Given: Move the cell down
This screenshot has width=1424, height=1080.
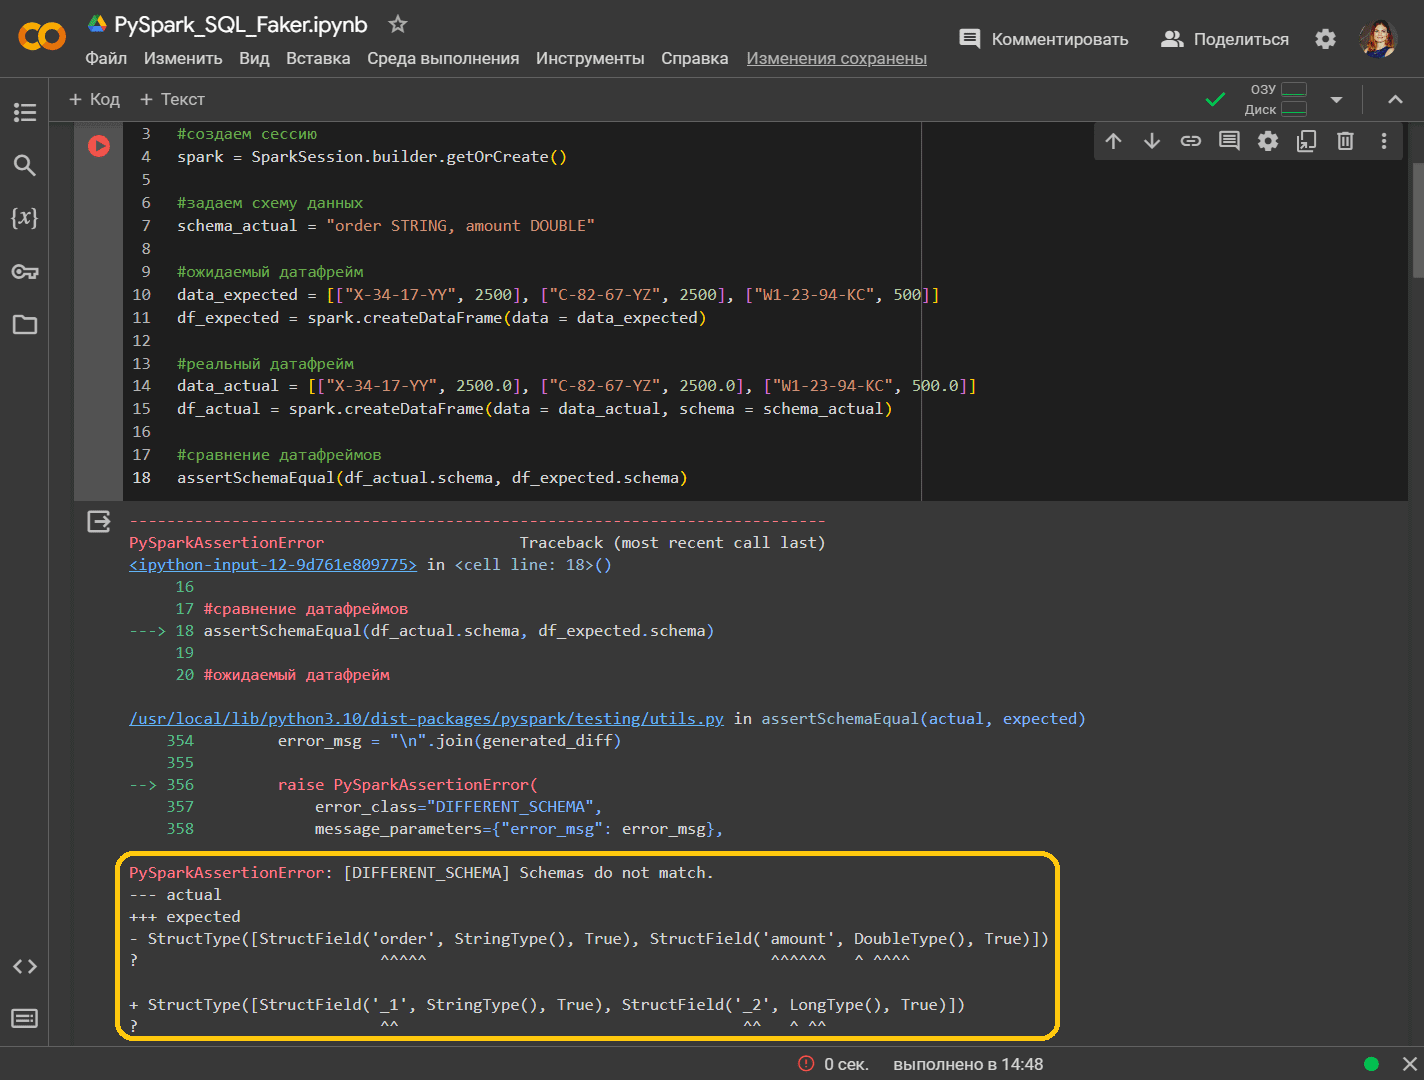Looking at the screenshot, I should (1152, 141).
